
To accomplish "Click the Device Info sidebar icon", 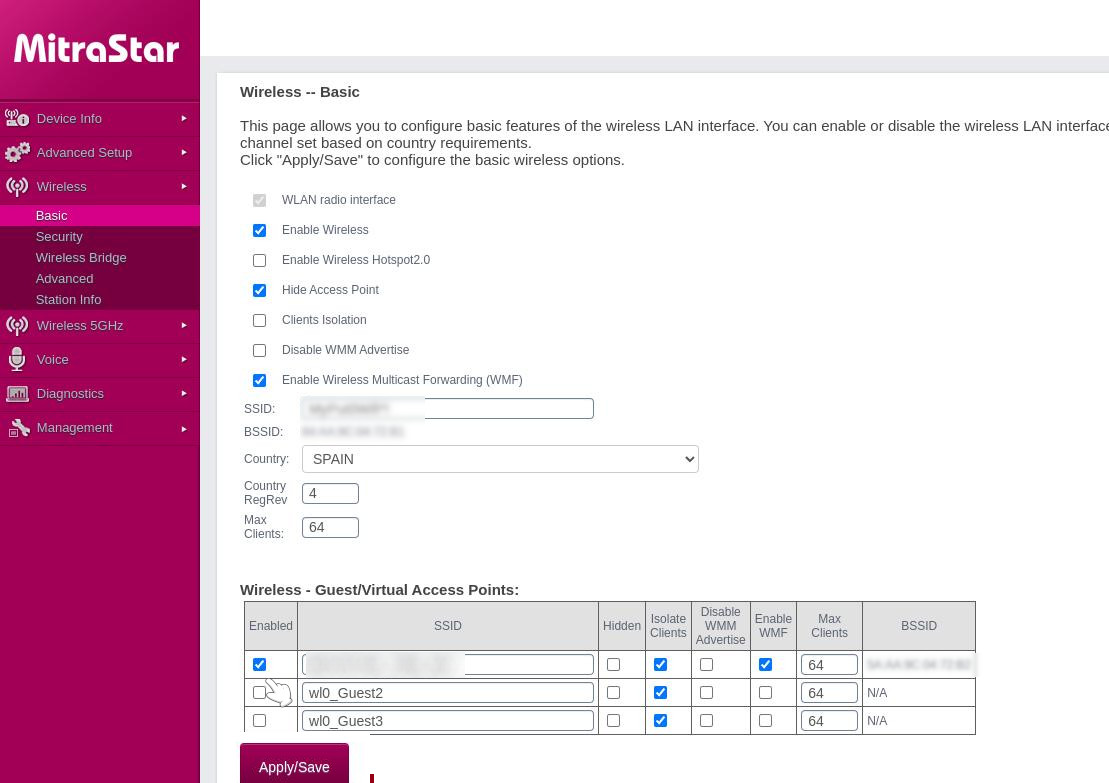I will [x=17, y=118].
